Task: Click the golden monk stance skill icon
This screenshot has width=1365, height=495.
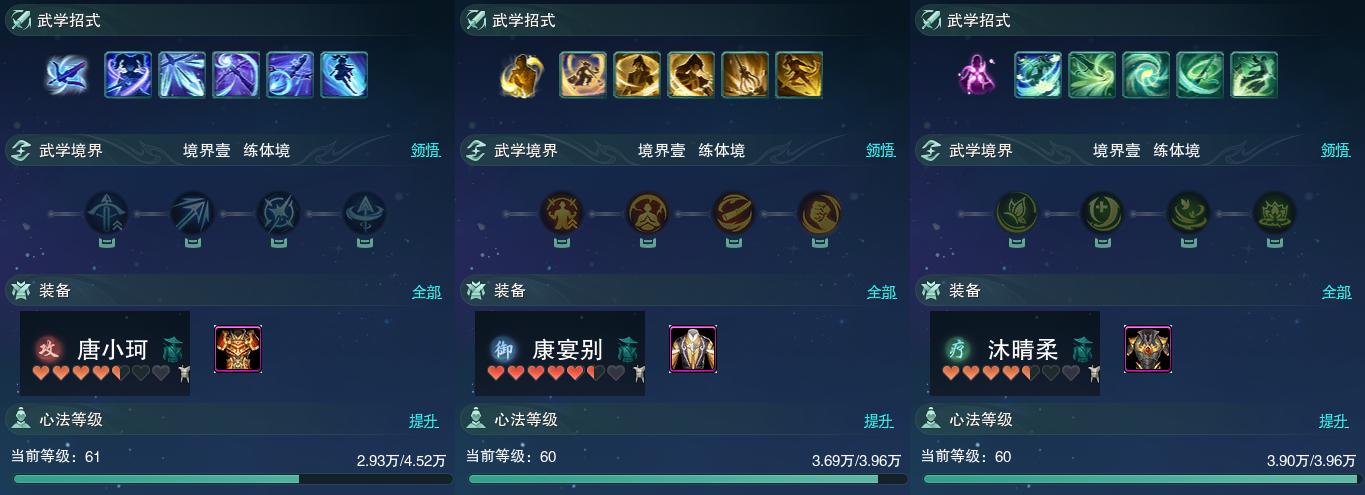Action: [x=521, y=75]
